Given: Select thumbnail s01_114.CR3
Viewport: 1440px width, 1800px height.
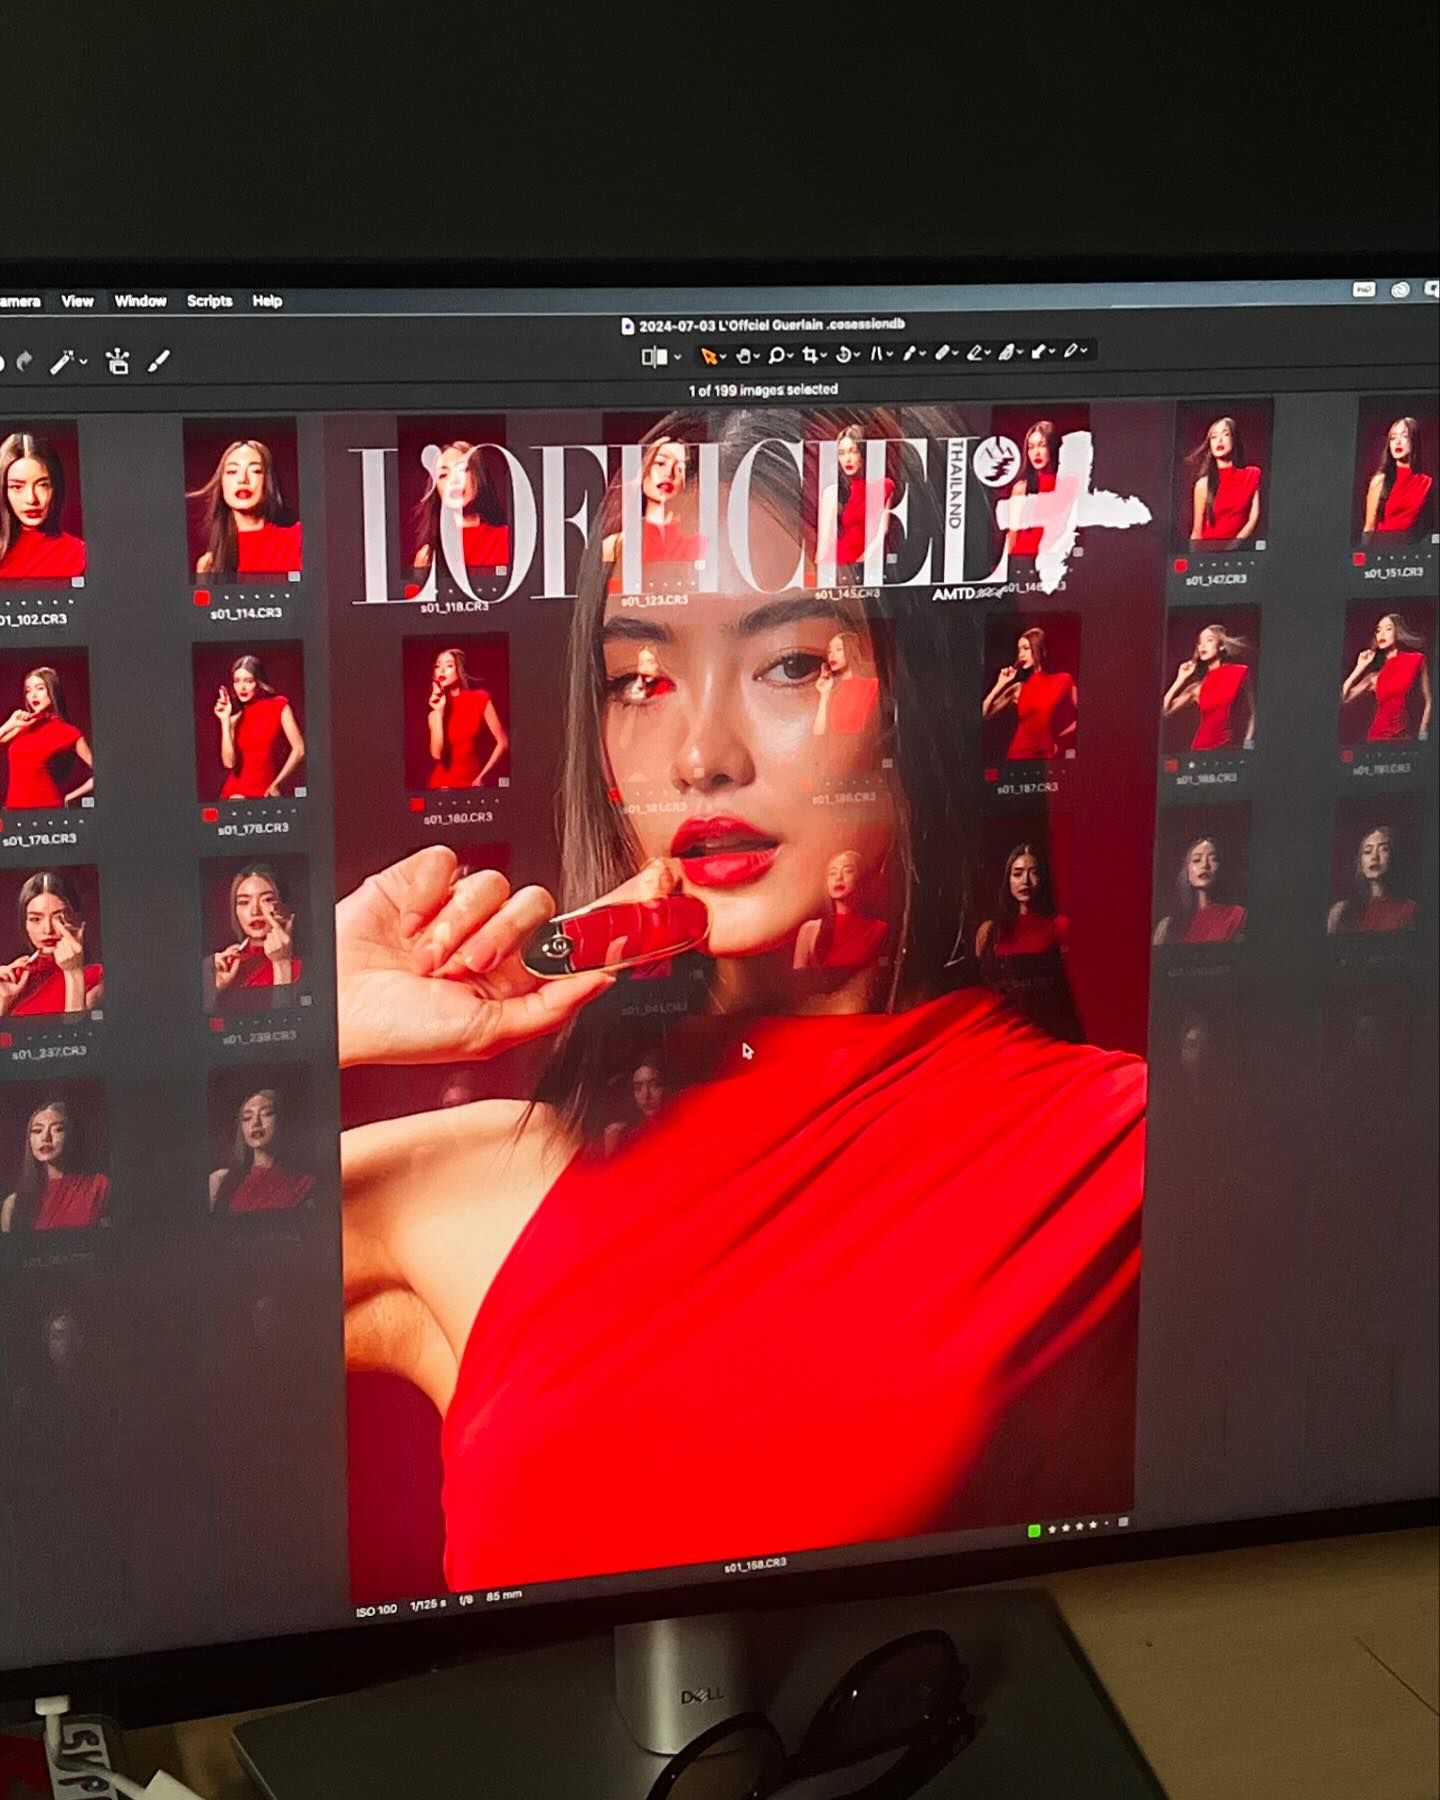Looking at the screenshot, I should (x=243, y=501).
